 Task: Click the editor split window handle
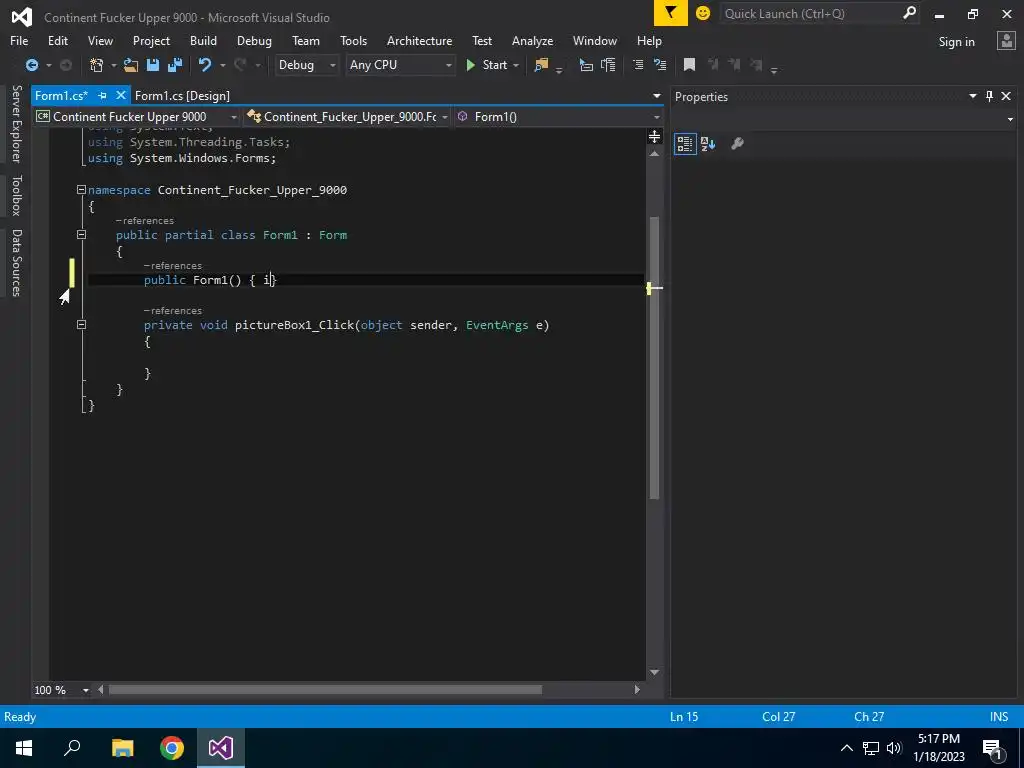click(654, 136)
